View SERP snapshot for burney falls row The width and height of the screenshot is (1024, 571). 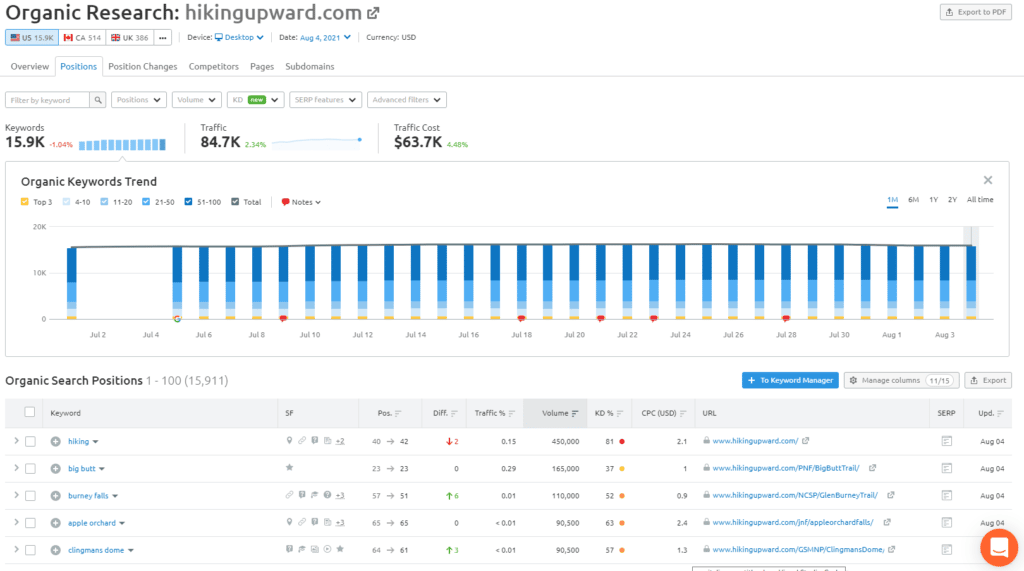point(946,496)
